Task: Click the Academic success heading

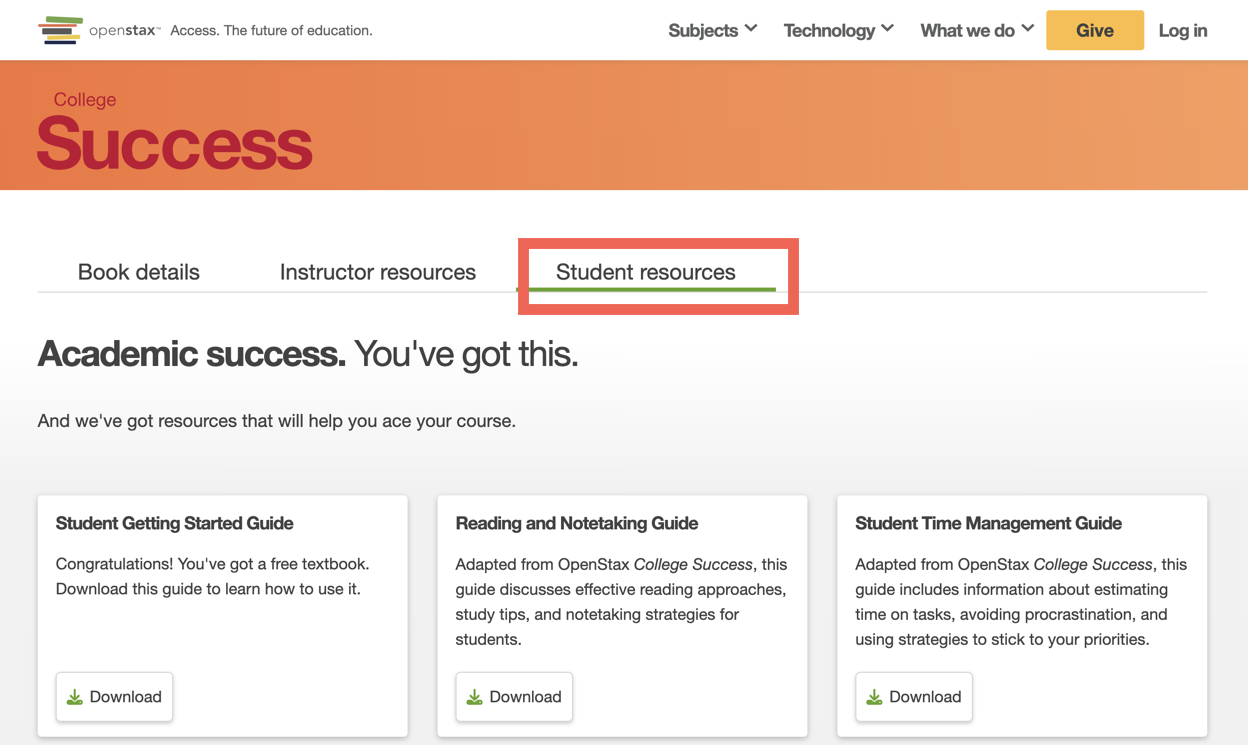Action: pos(307,354)
